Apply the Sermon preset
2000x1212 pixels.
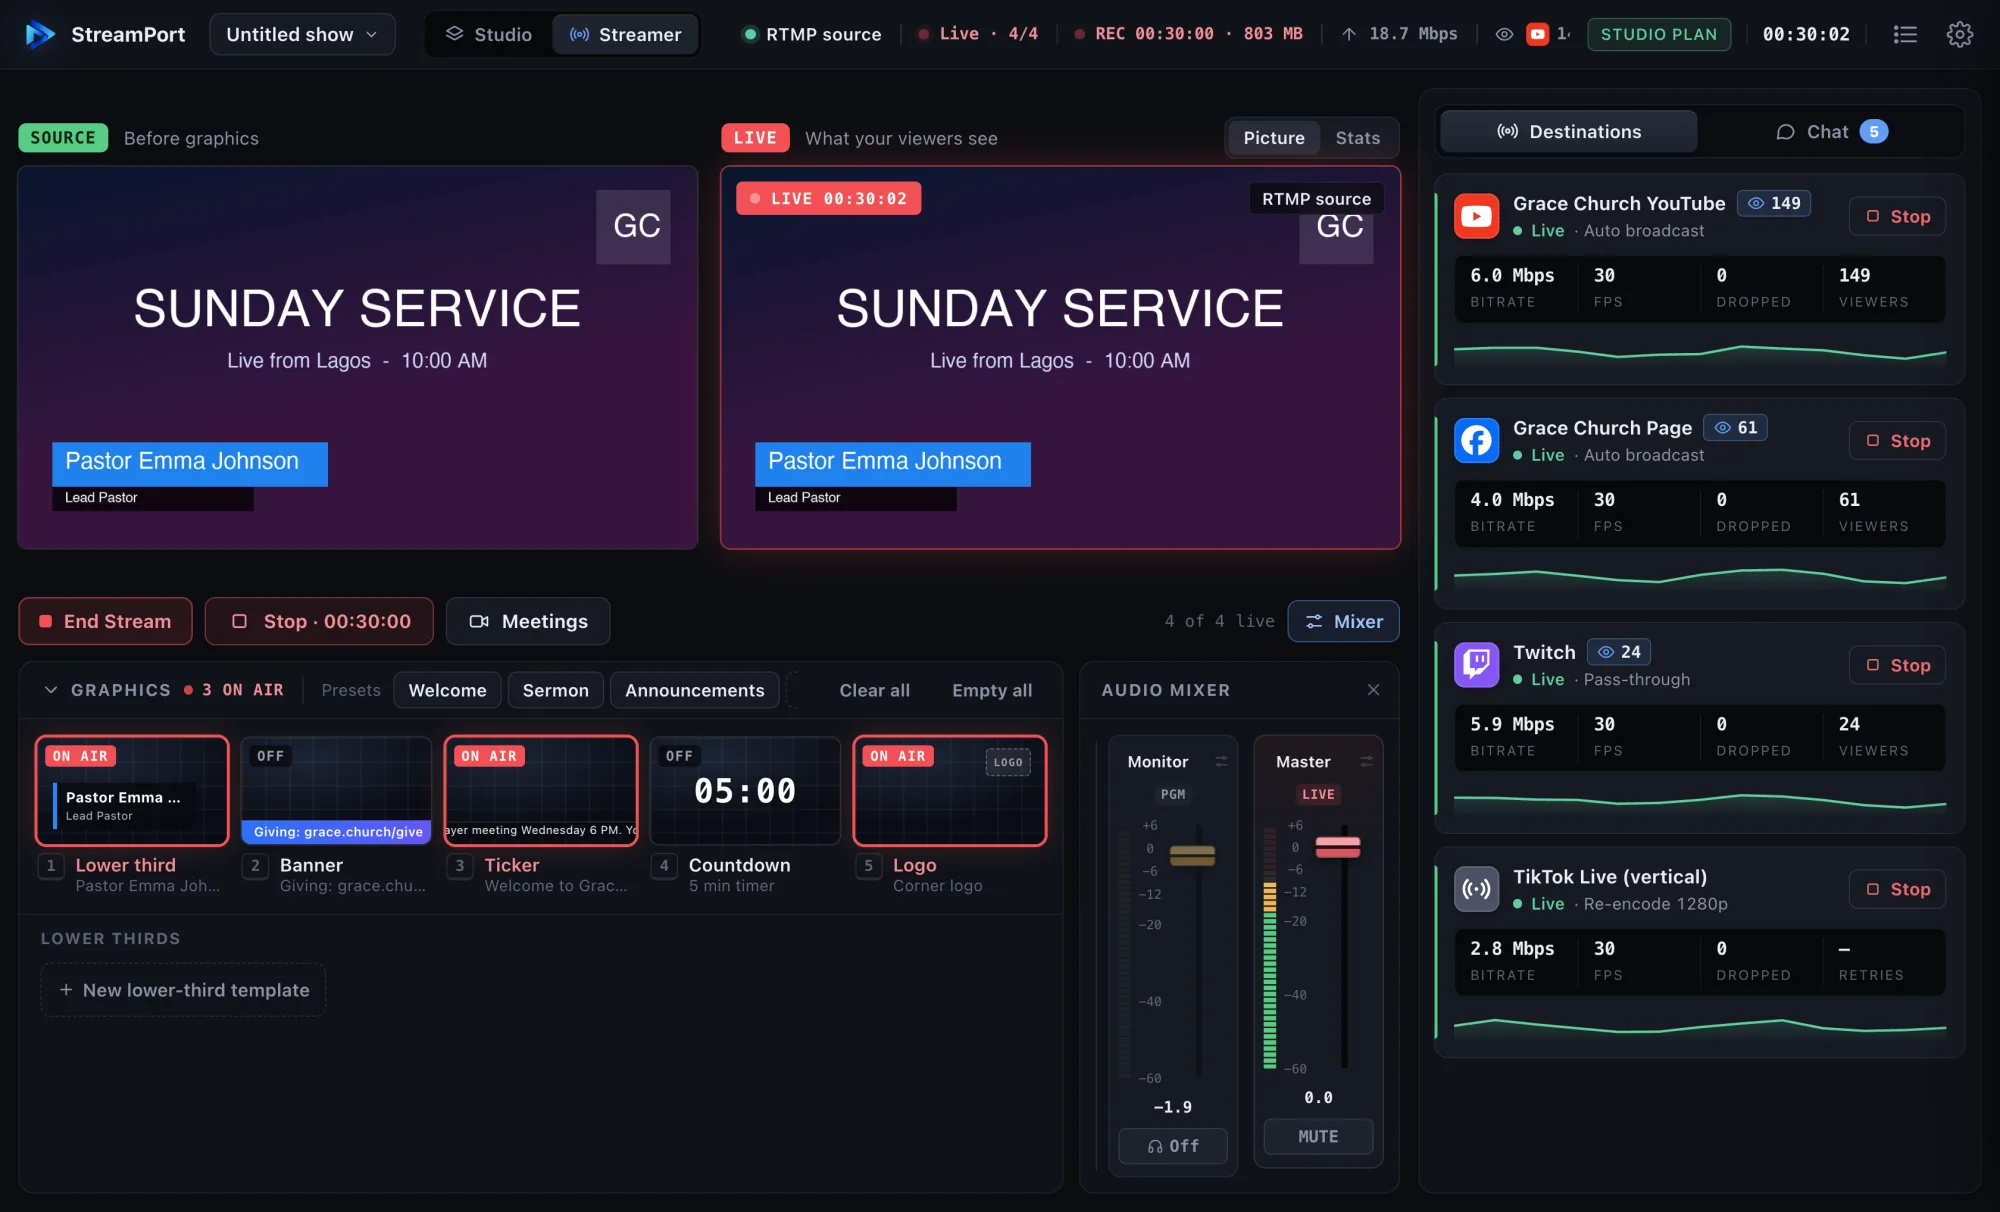[x=555, y=690]
